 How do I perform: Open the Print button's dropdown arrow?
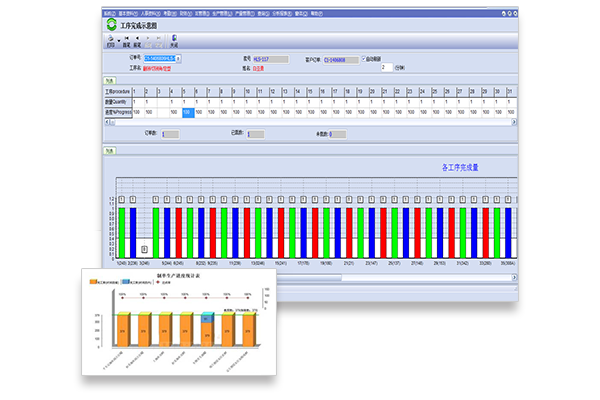coord(119,41)
